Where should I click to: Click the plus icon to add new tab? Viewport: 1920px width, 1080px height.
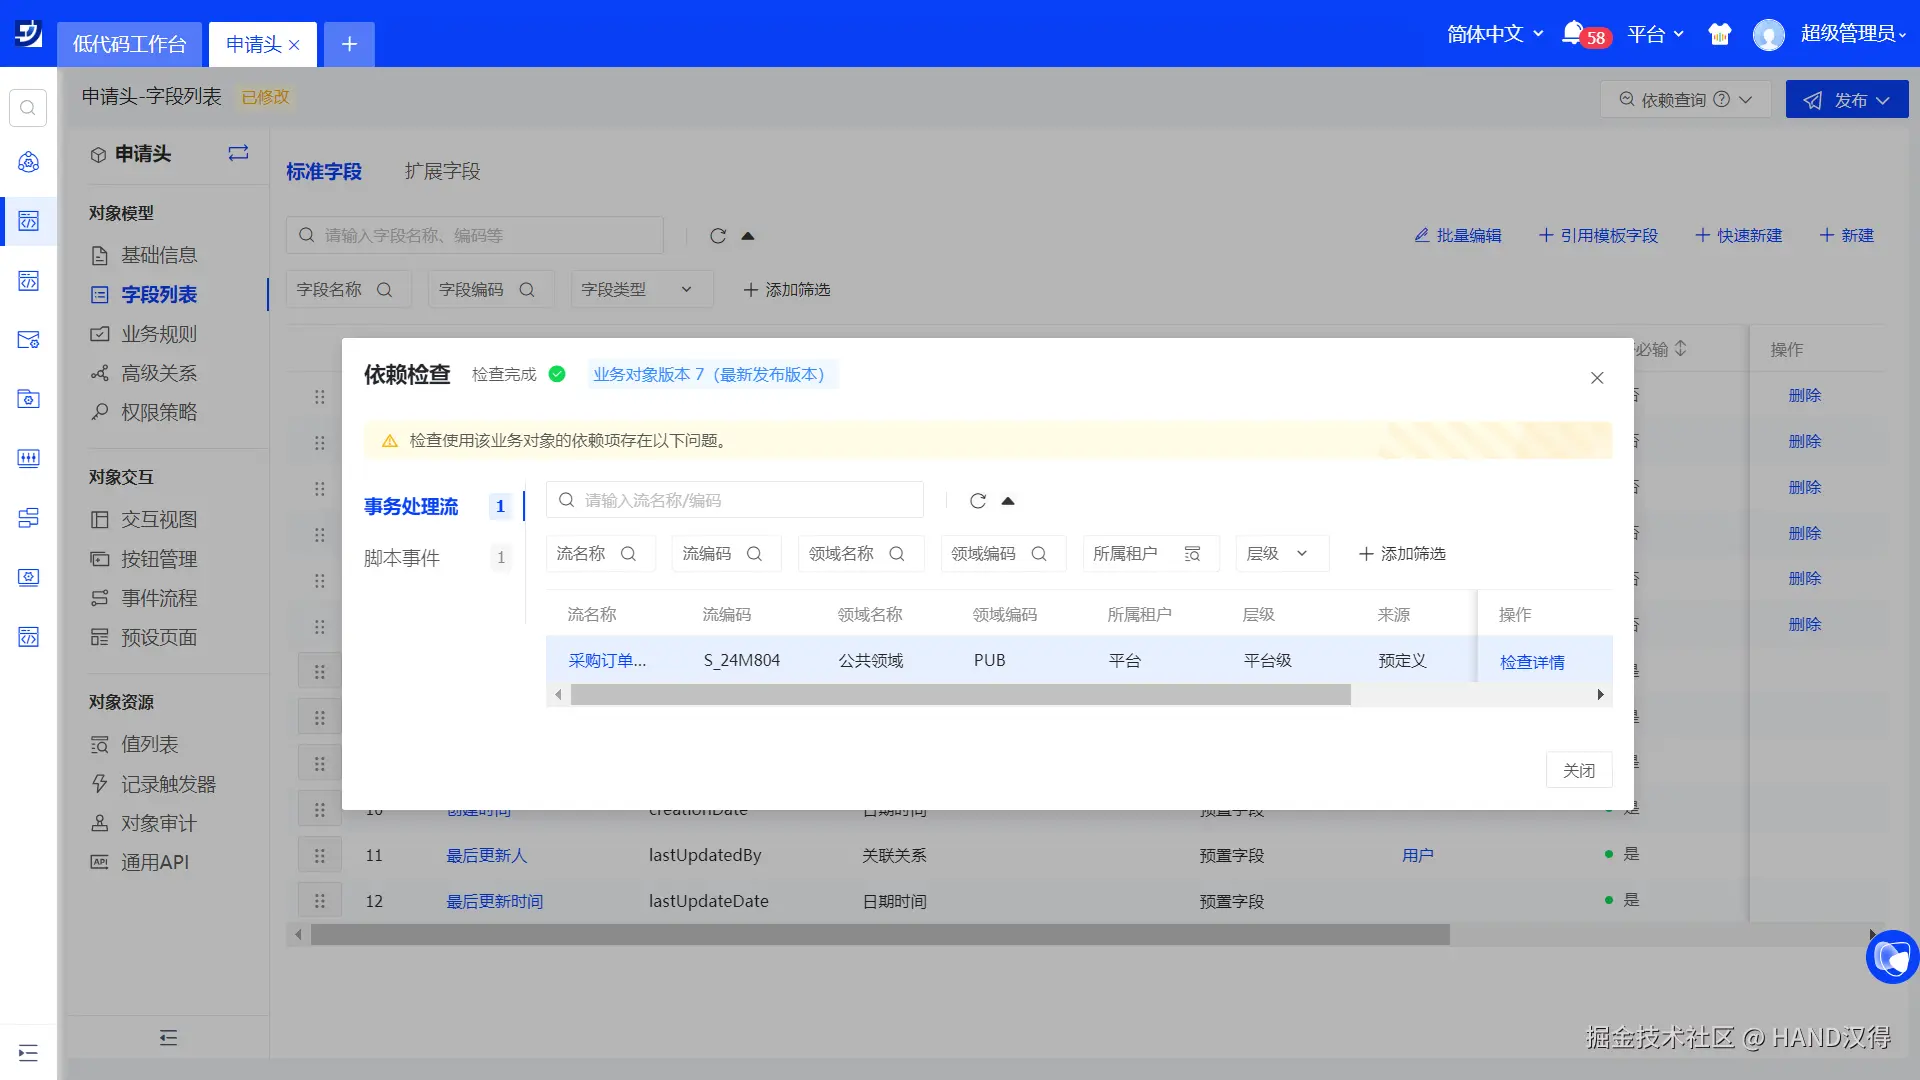(x=349, y=44)
